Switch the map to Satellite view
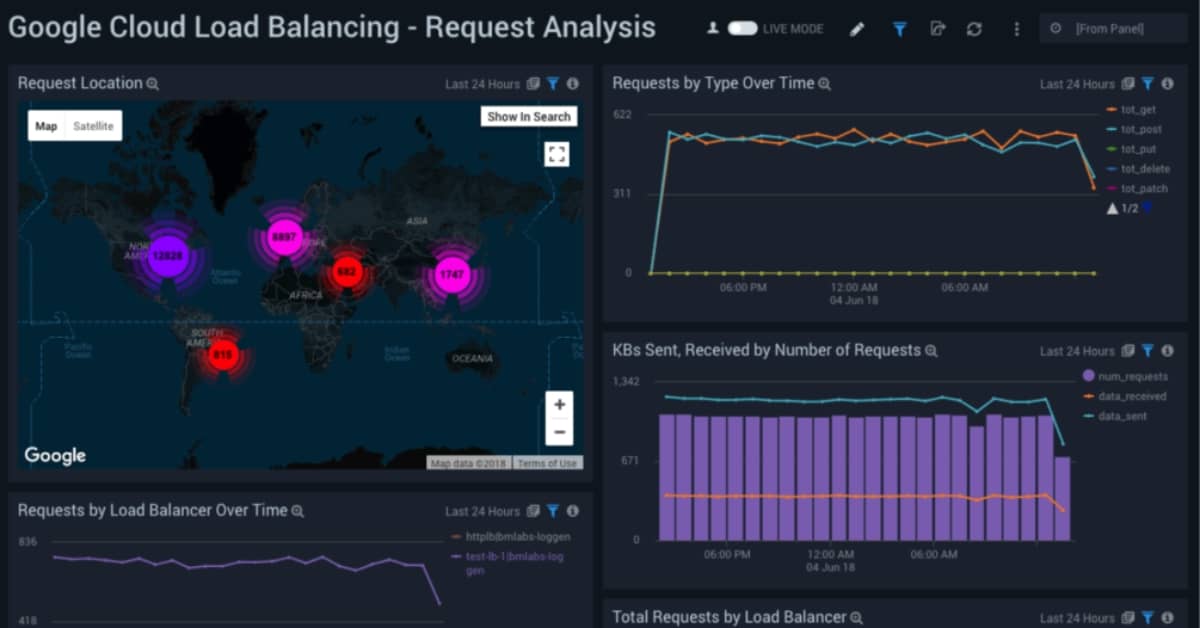Screen dimensions: 1200x628 pyautogui.click(x=93, y=126)
